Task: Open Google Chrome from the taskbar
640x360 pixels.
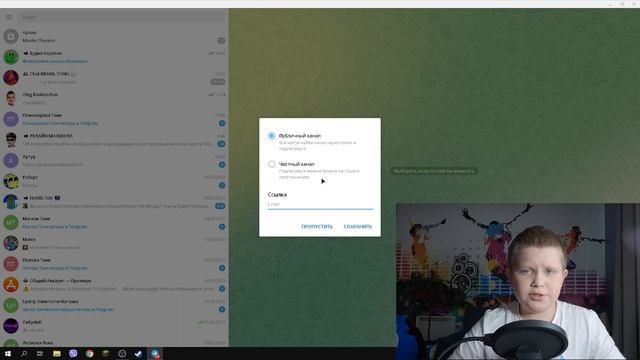Action: point(89,353)
